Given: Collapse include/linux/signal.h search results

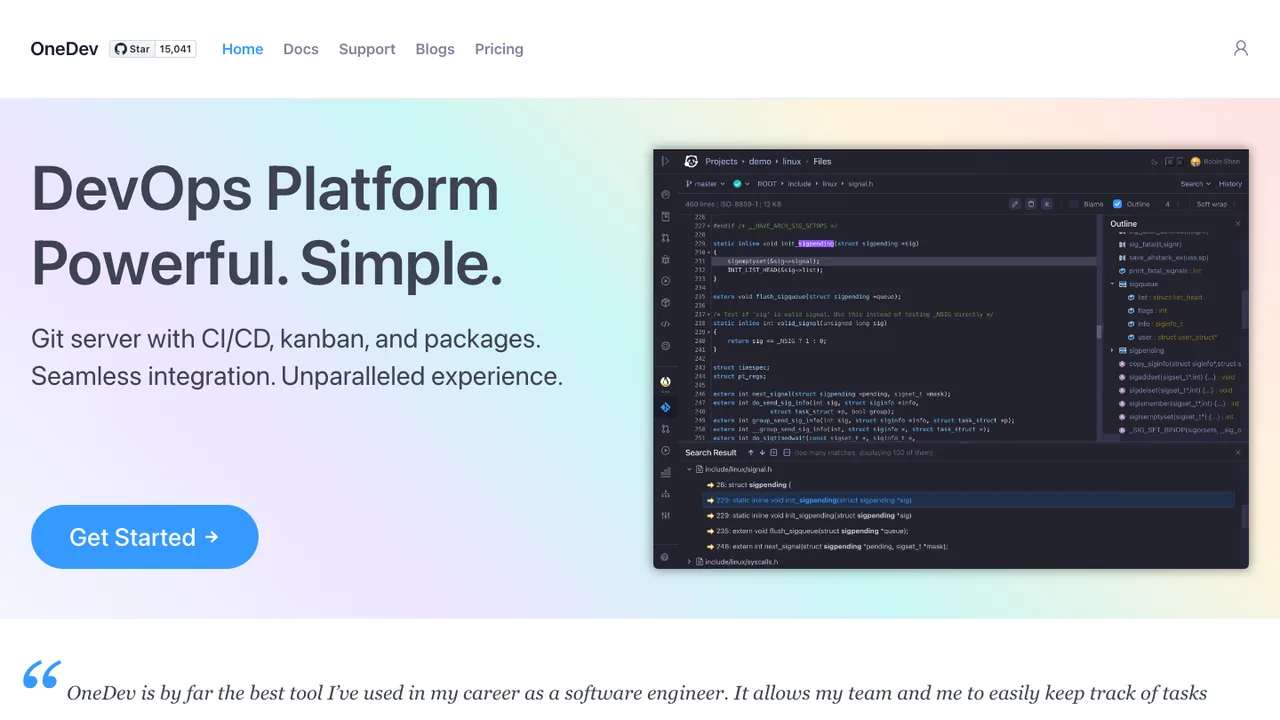Looking at the screenshot, I should [689, 469].
